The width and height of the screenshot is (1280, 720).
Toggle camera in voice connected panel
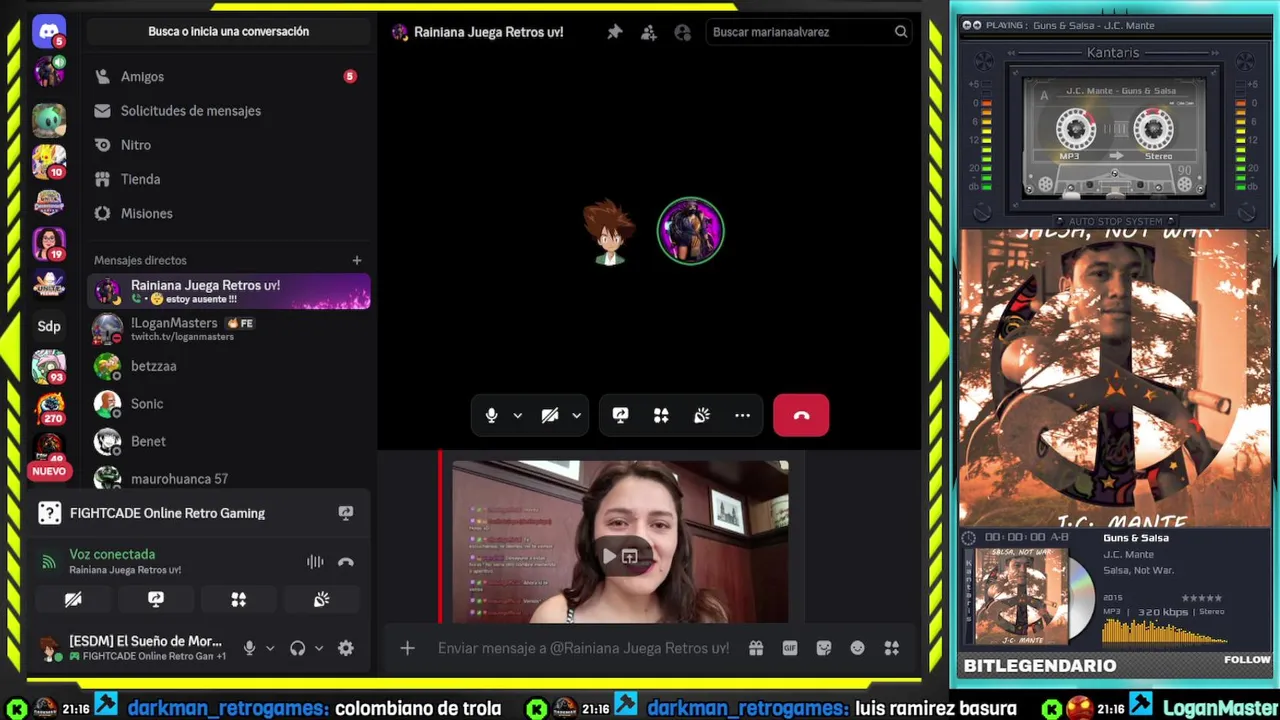[x=73, y=599]
